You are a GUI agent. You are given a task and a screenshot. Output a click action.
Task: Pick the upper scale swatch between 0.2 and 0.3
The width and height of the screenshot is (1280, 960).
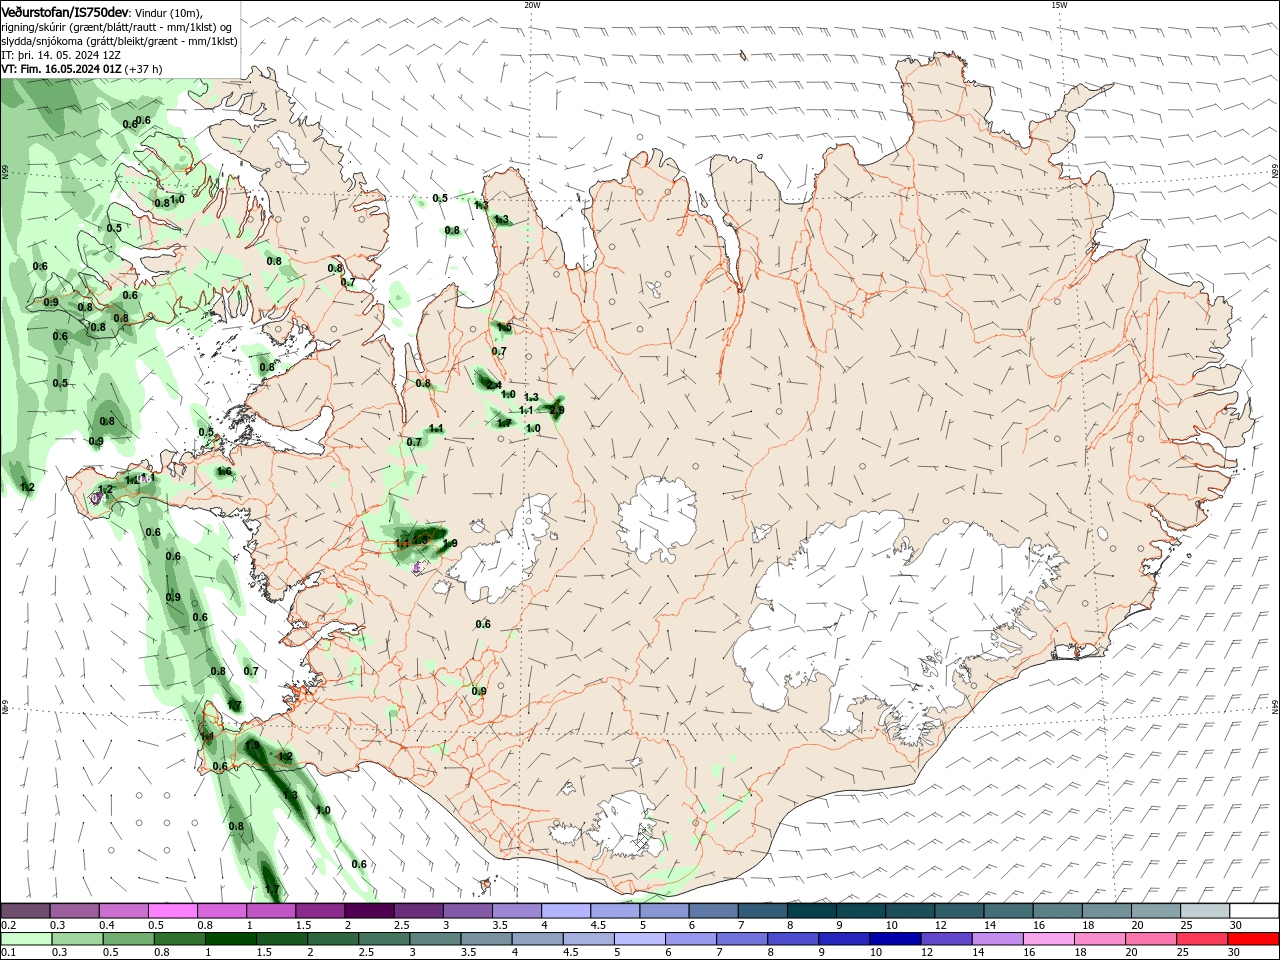25,910
